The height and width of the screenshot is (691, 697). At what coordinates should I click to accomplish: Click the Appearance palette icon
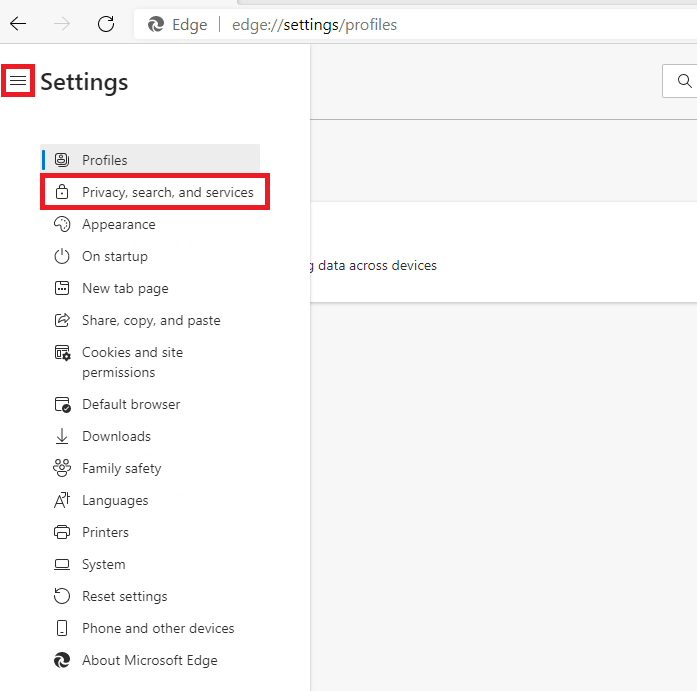(62, 224)
